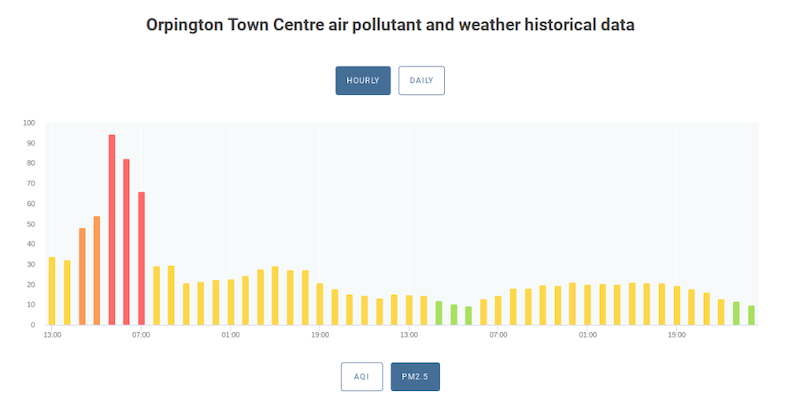Click the tallest red bar near 94
The width and height of the screenshot is (789, 408).
112,229
